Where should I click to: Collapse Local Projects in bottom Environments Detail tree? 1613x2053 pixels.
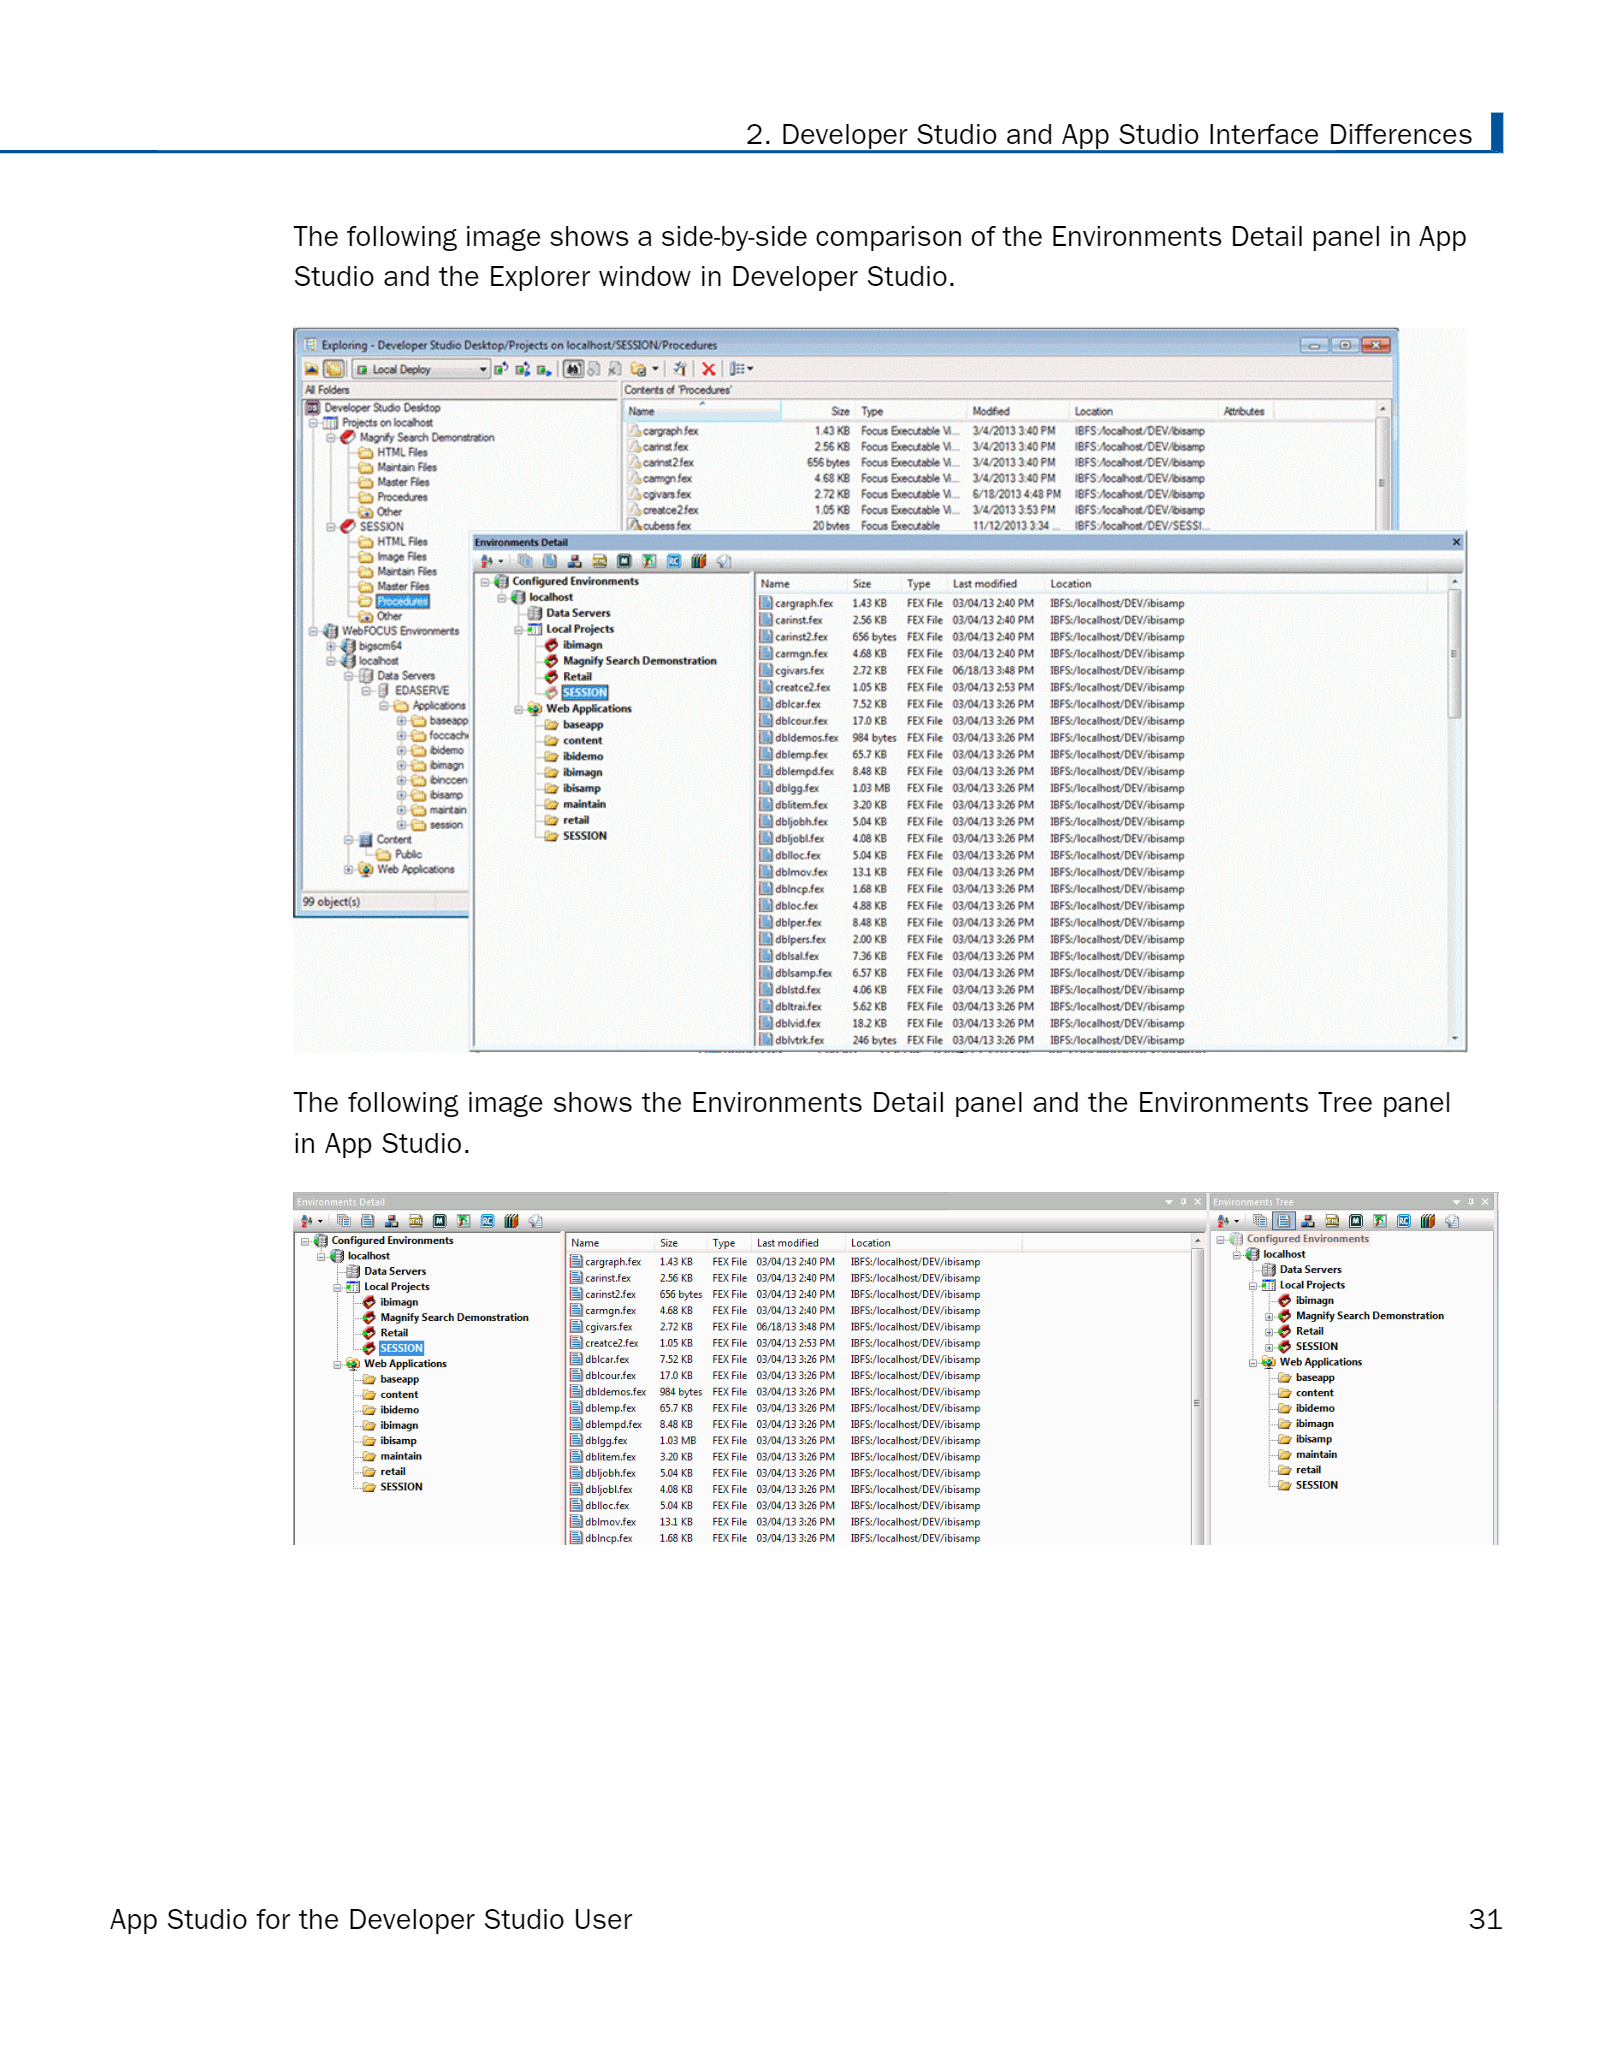click(x=337, y=1287)
